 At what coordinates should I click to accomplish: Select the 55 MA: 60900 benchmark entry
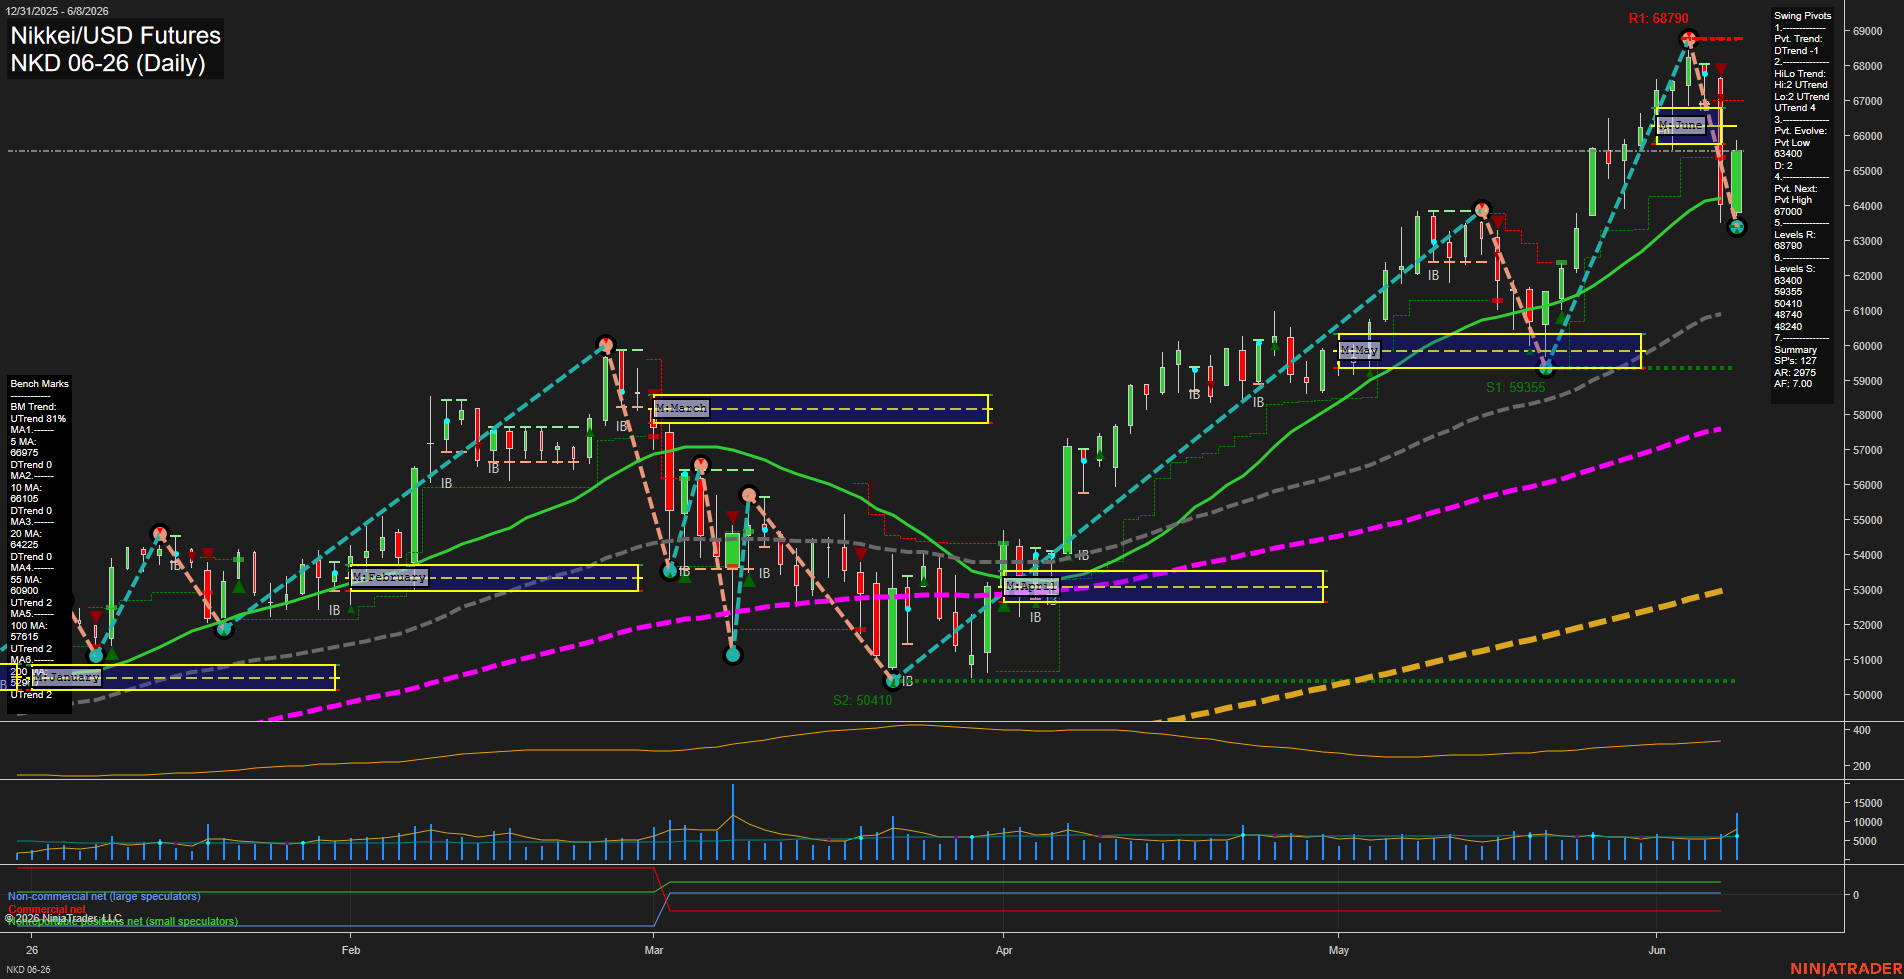point(25,585)
